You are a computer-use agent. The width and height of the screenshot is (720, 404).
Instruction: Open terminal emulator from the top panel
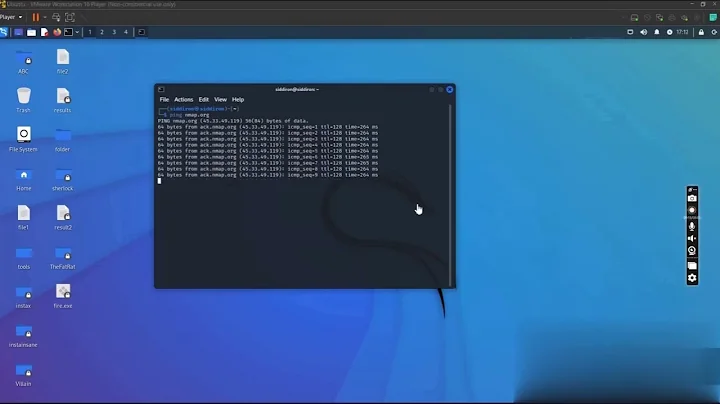pos(68,32)
